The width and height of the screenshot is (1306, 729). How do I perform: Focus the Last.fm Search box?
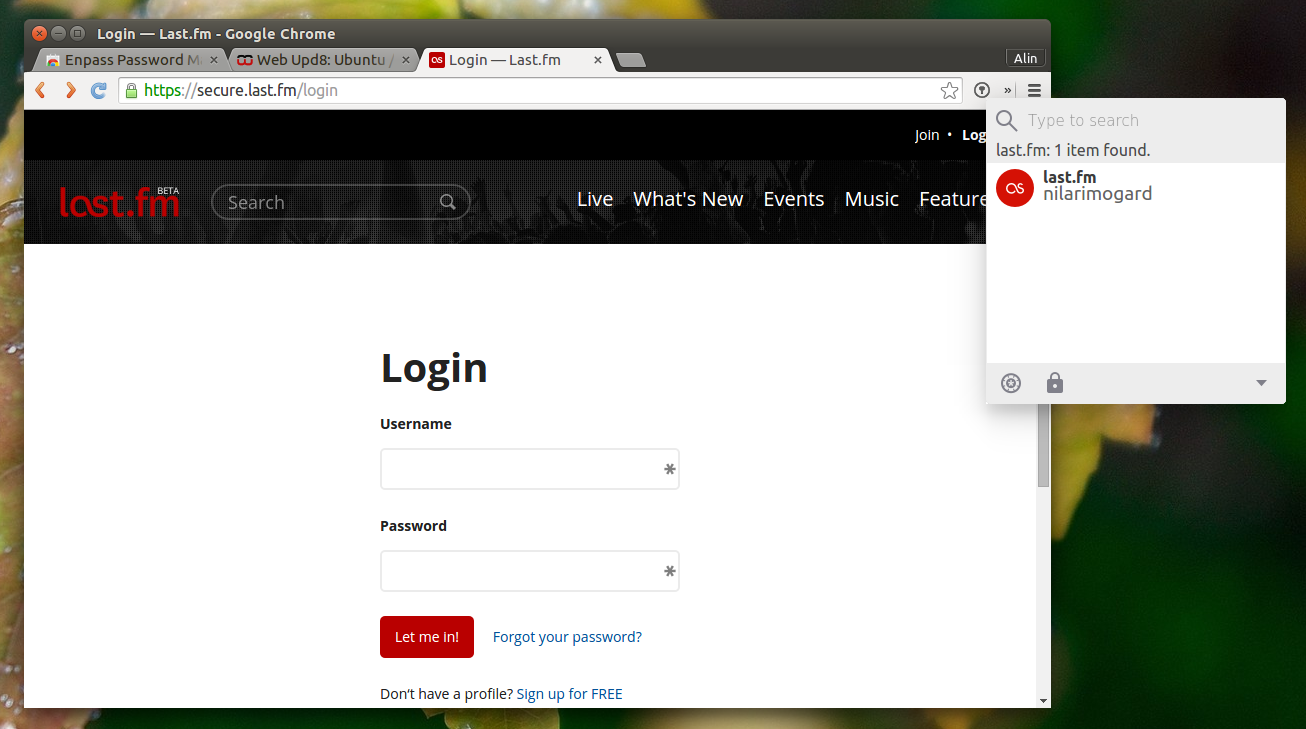point(341,202)
